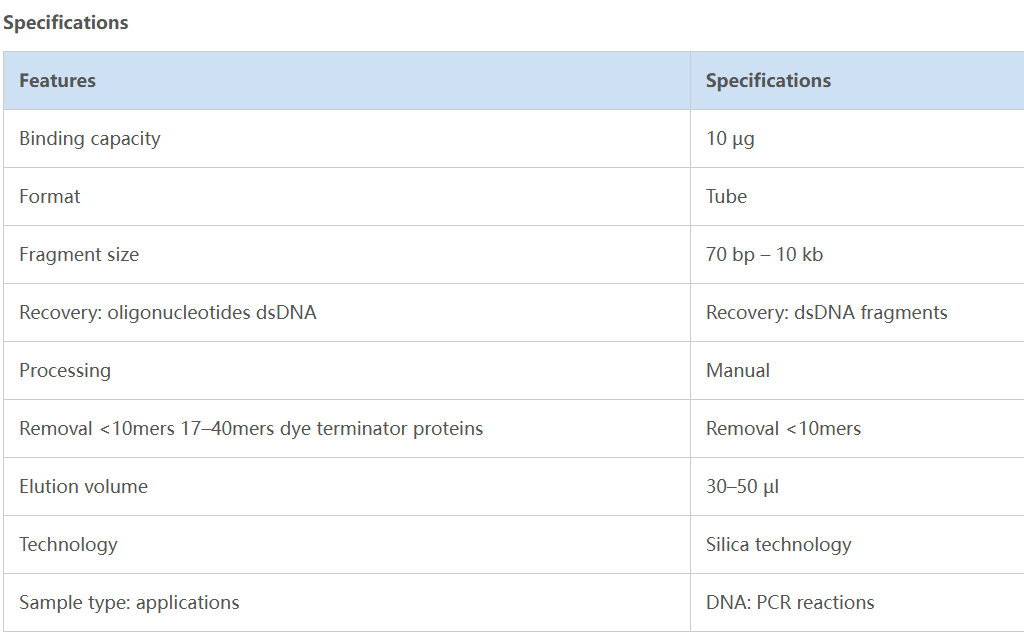
Task: Click the 70 bp – 10 kb value
Action: coord(764,255)
